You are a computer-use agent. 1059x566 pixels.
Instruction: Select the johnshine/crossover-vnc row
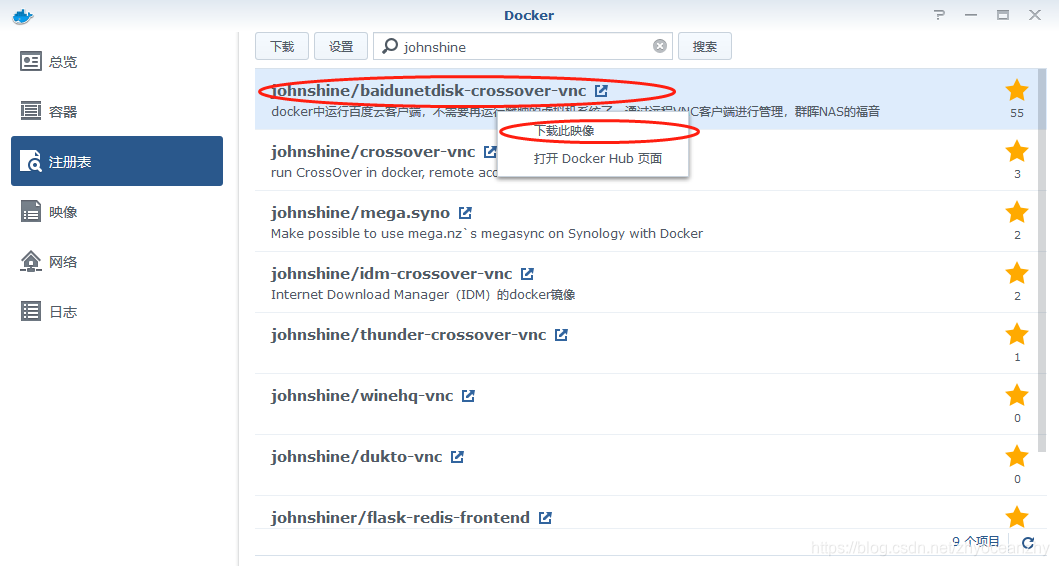646,160
